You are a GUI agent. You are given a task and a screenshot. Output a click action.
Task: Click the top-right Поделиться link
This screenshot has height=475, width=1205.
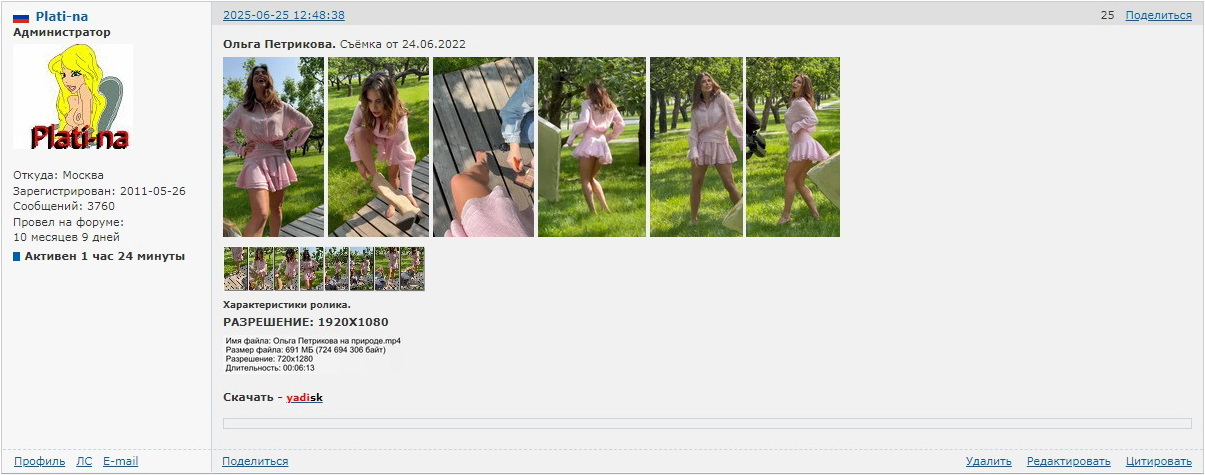point(1158,15)
